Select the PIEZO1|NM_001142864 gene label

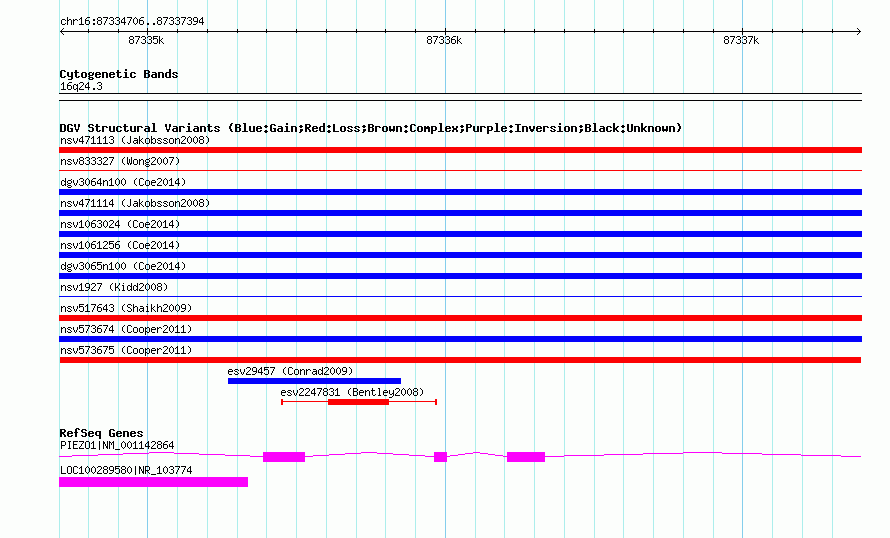[x=117, y=445]
